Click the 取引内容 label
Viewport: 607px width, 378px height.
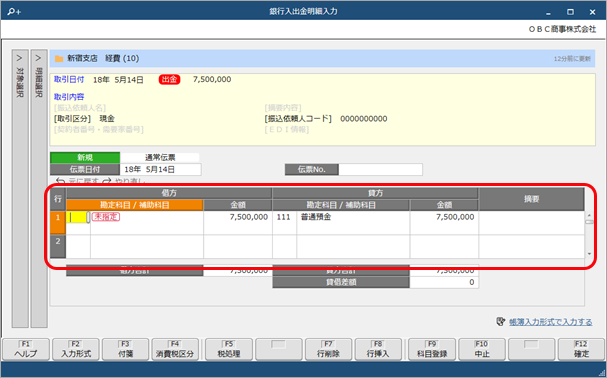point(69,97)
